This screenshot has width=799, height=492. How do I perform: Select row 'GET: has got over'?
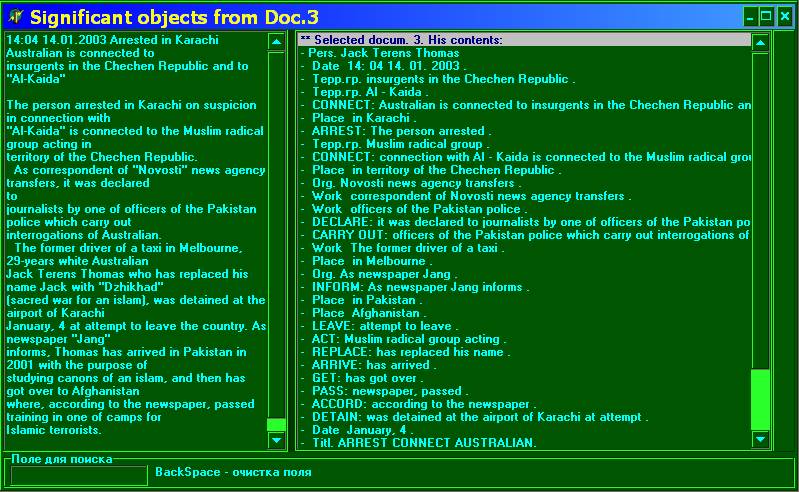click(x=524, y=377)
